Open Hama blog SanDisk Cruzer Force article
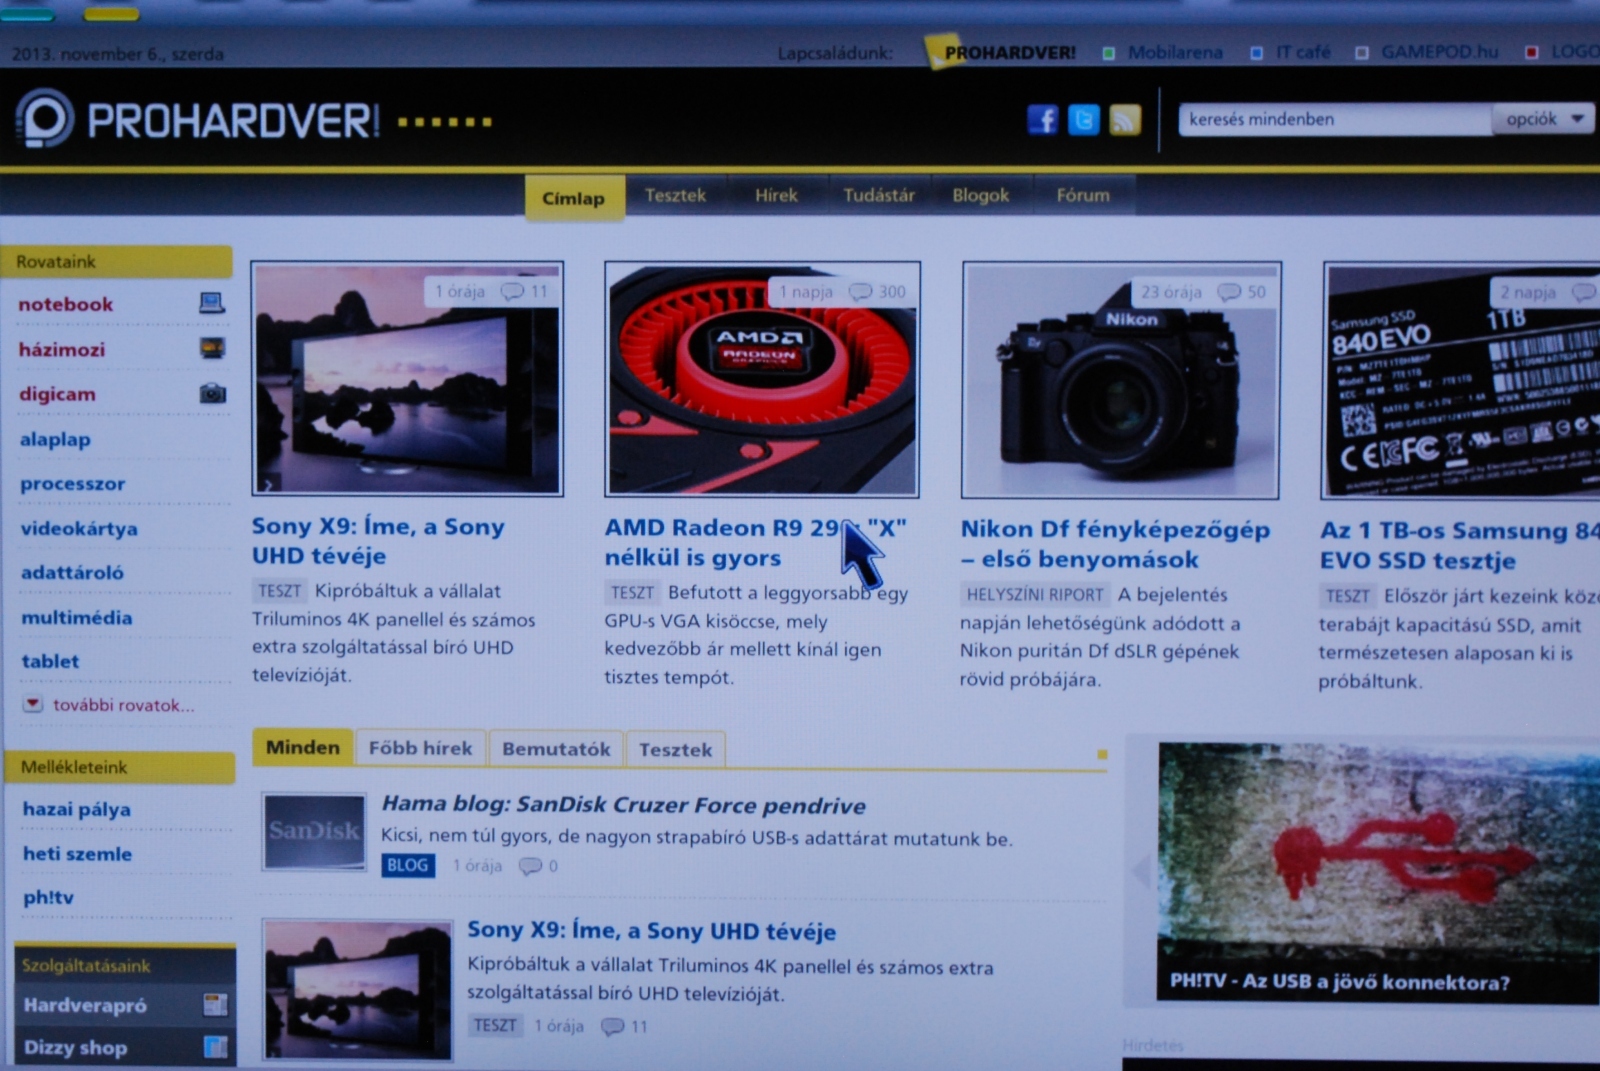Screen dimensions: 1600x1071 point(624,805)
